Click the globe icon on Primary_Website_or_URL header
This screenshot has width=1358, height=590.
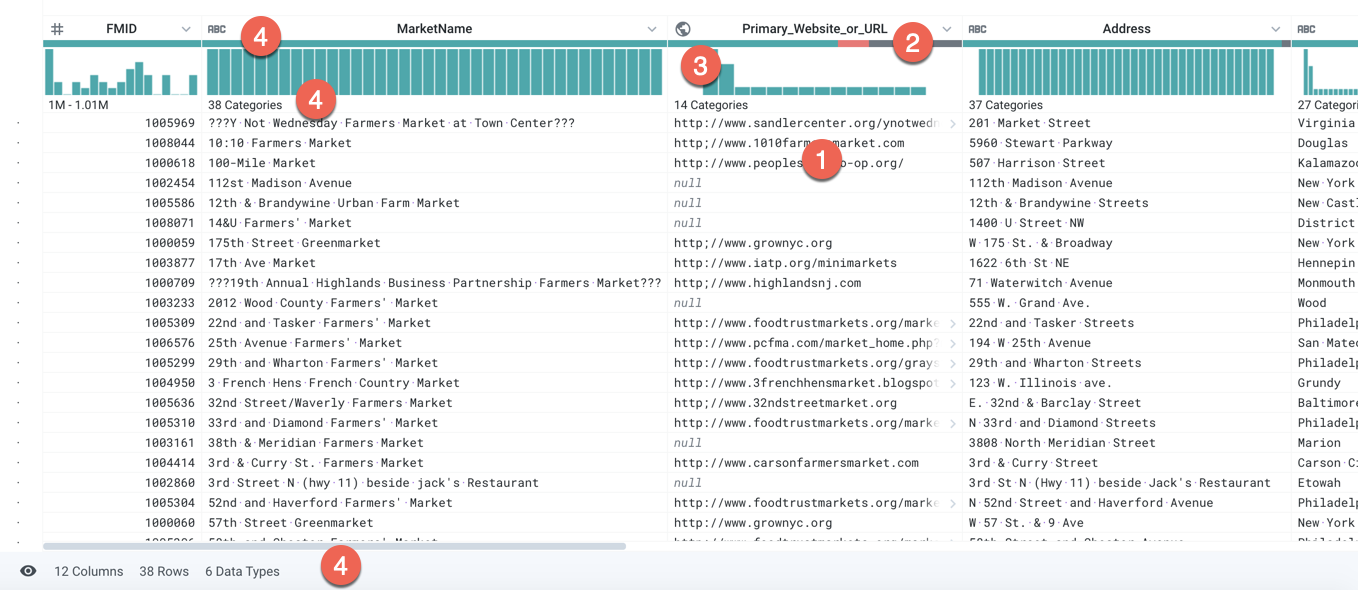pyautogui.click(x=682, y=28)
